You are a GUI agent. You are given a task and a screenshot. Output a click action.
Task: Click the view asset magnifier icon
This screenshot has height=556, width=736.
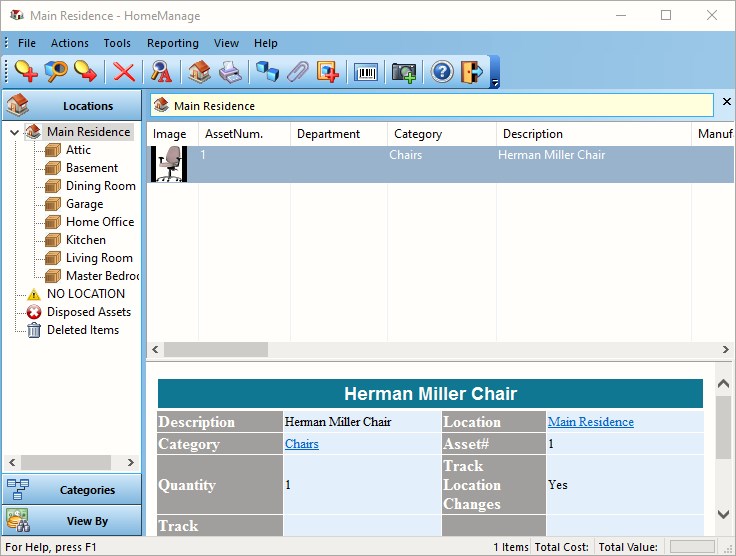tap(56, 72)
